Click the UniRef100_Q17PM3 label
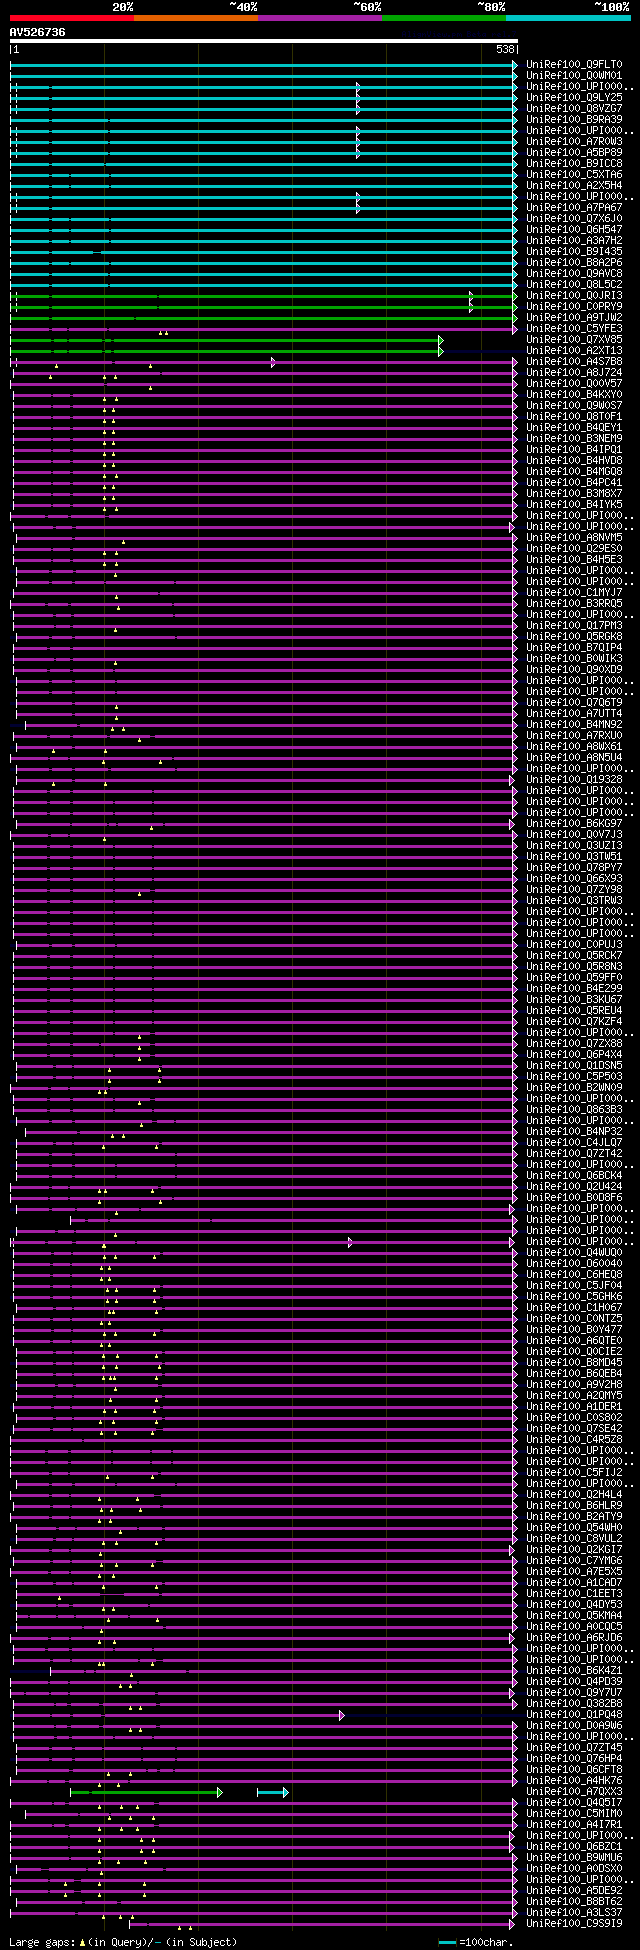 [574, 625]
